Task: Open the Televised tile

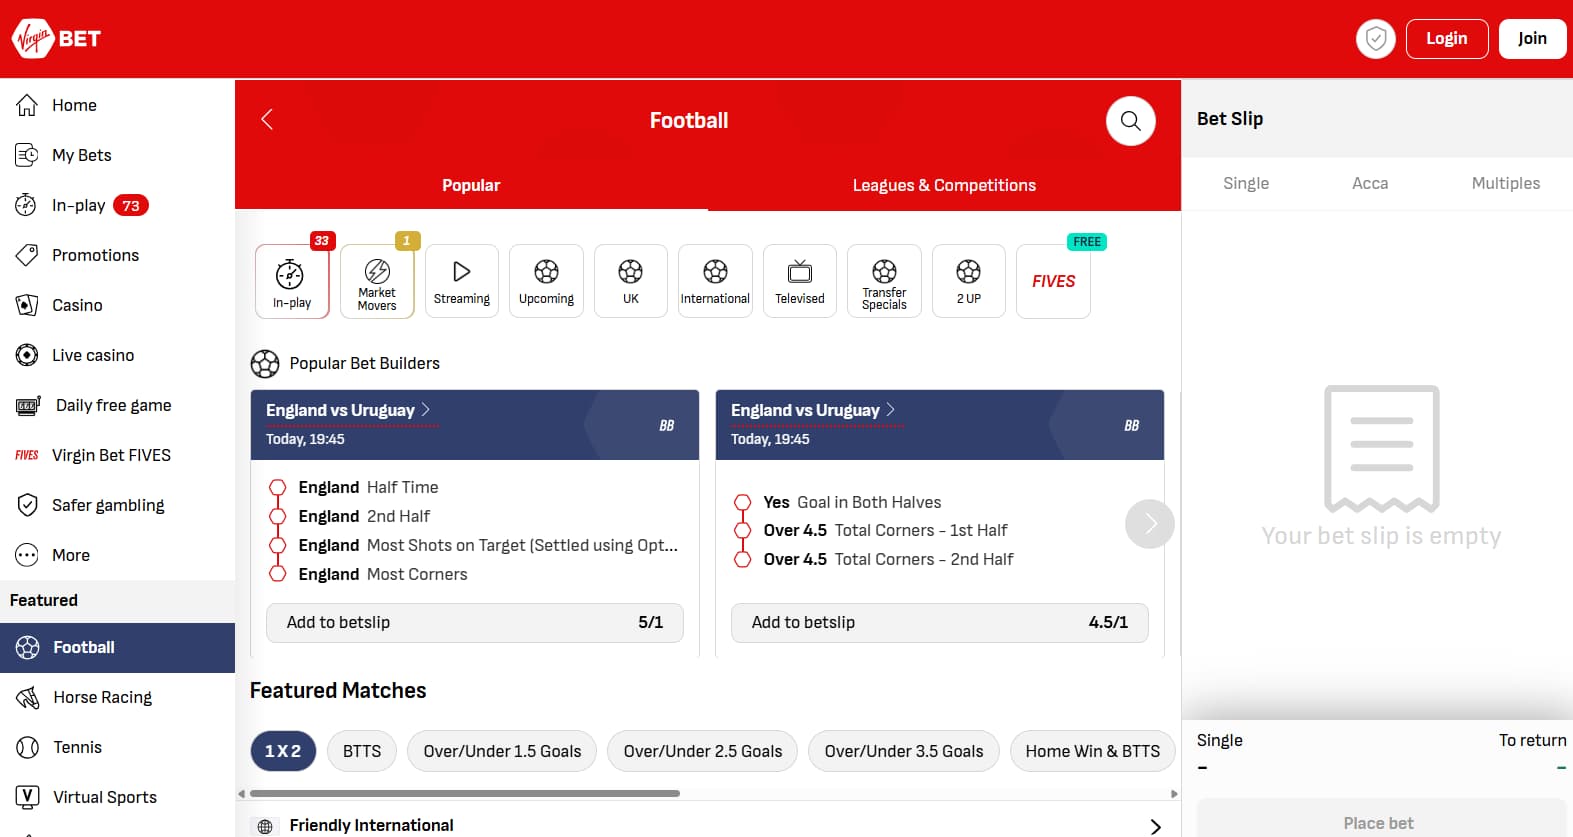Action: [800, 281]
